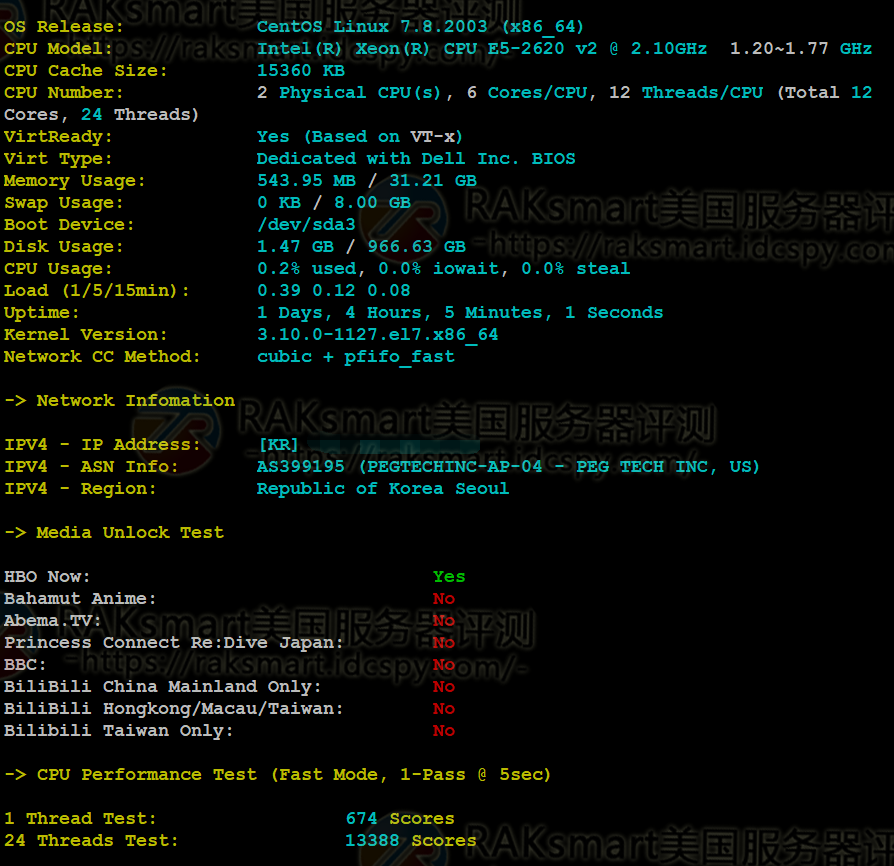Image resolution: width=894 pixels, height=866 pixels.
Task: Click "Dedicated with Dell Inc. BIOS" text
Action: click(x=416, y=158)
